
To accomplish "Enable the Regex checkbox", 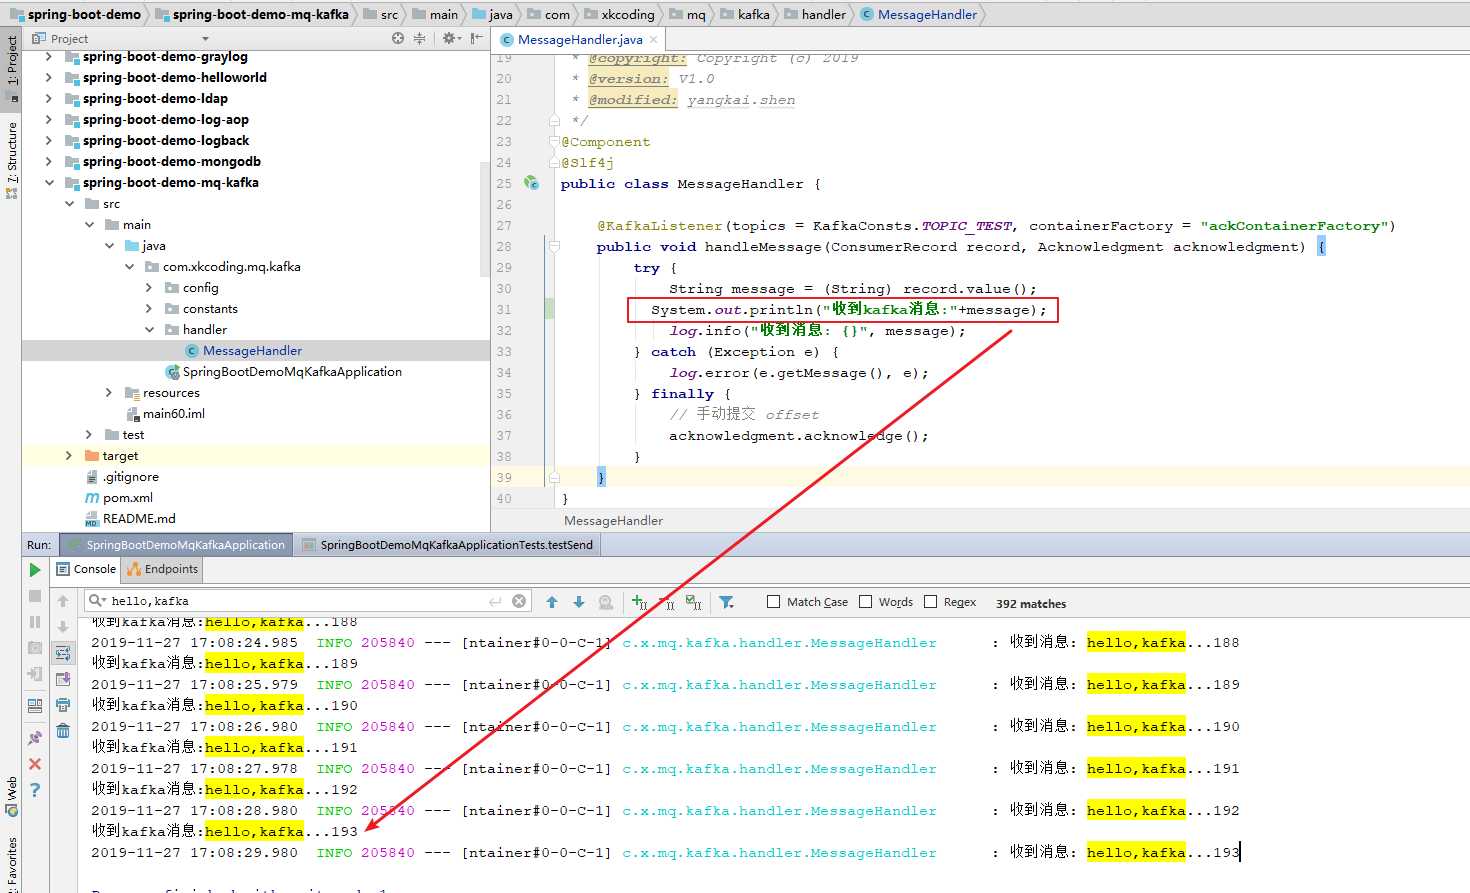I will pyautogui.click(x=931, y=602).
